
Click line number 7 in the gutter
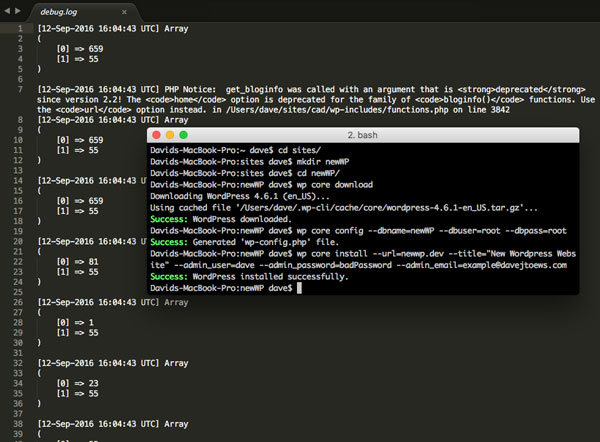point(20,90)
